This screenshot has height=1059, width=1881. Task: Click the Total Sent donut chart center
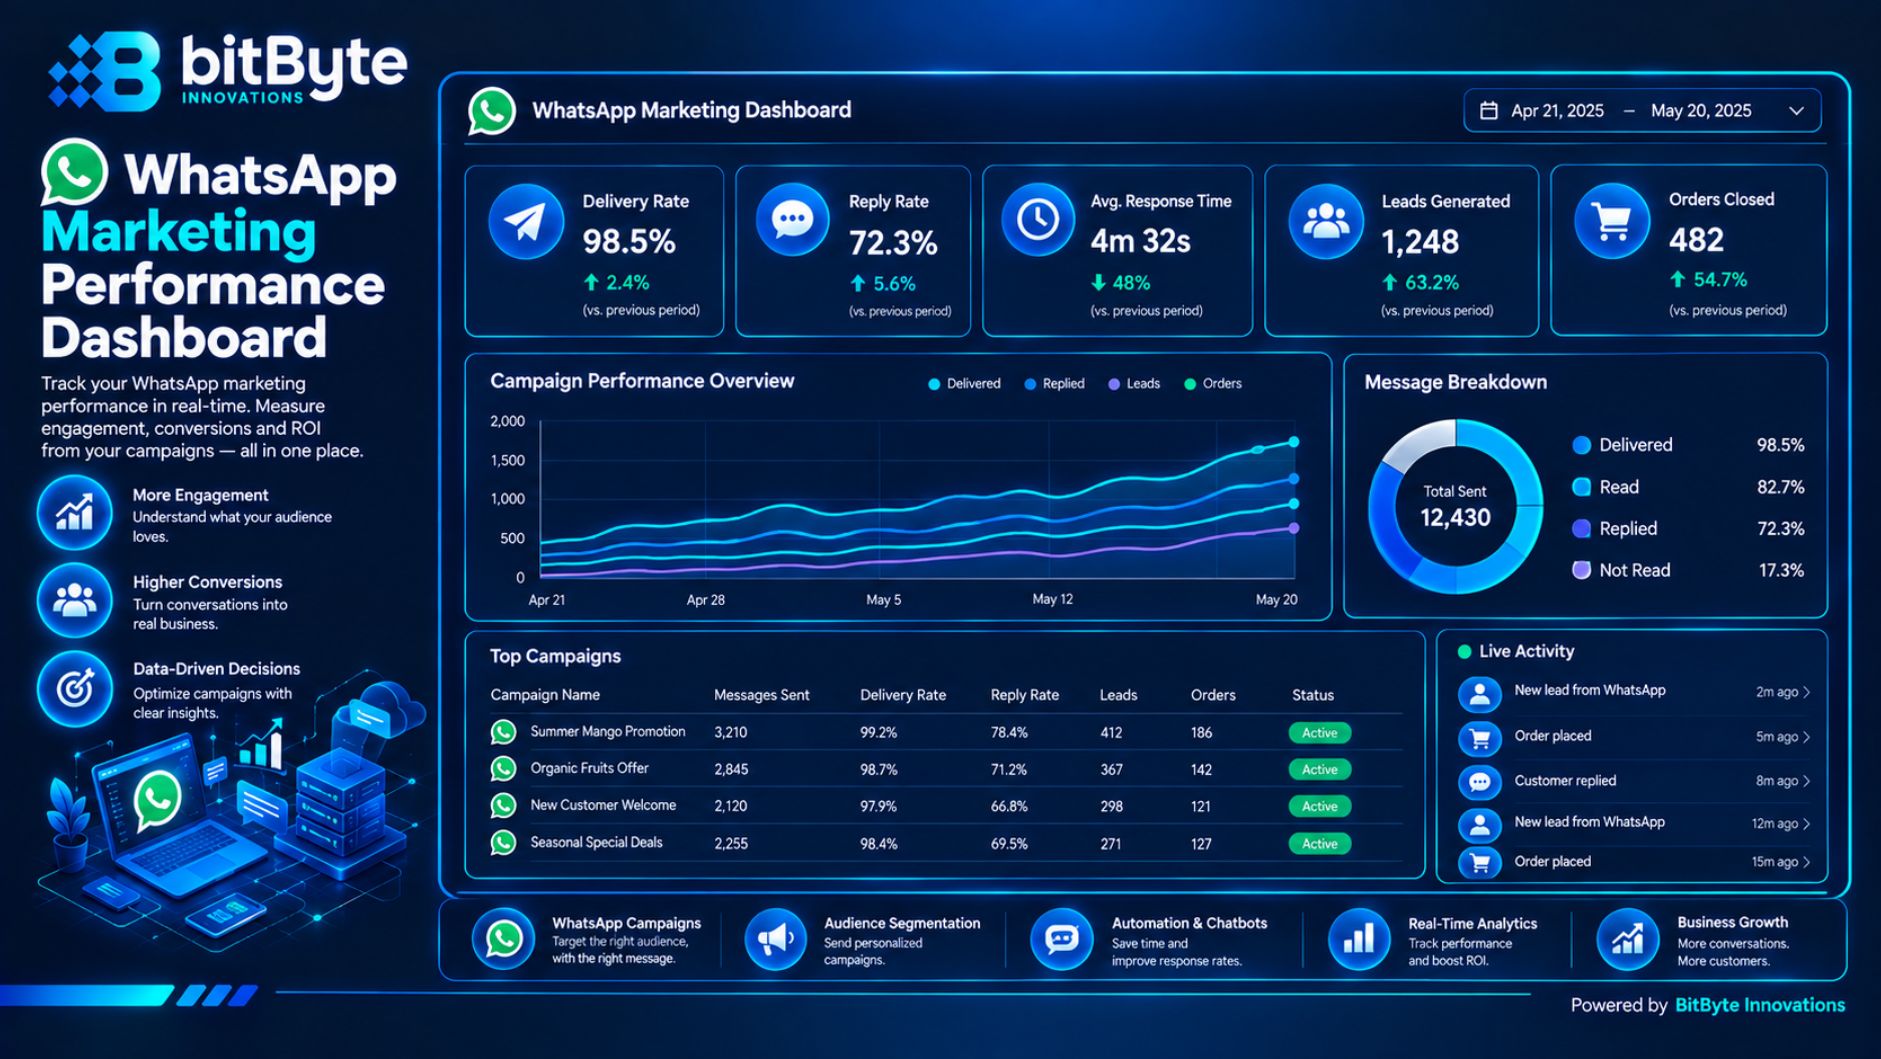pyautogui.click(x=1455, y=506)
